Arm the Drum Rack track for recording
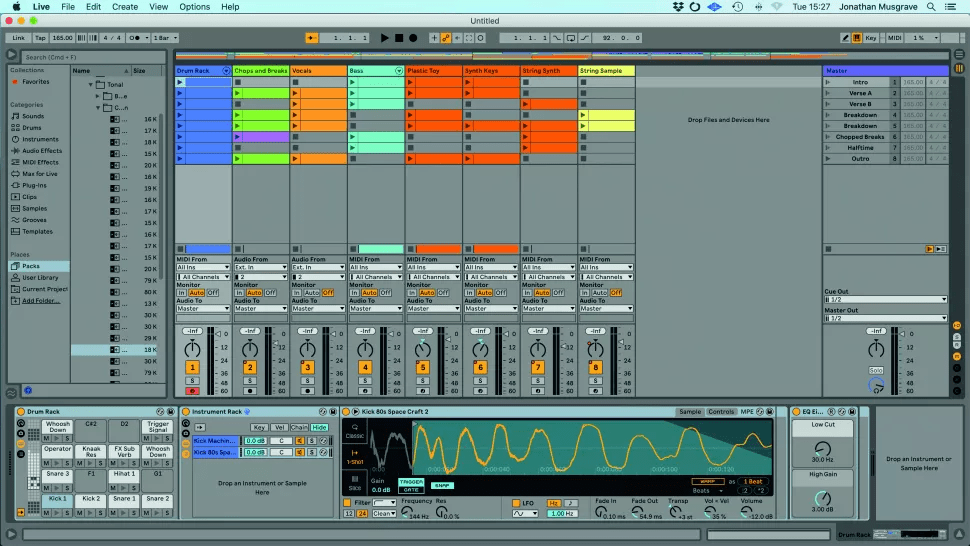 (x=192, y=391)
